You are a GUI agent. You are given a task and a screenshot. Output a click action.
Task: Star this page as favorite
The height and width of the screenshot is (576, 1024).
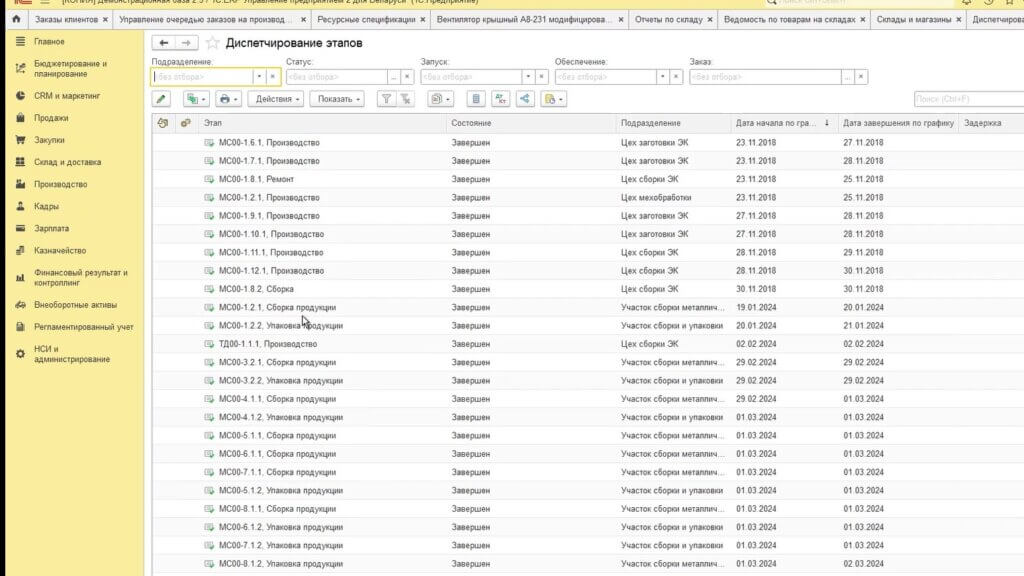tap(212, 43)
